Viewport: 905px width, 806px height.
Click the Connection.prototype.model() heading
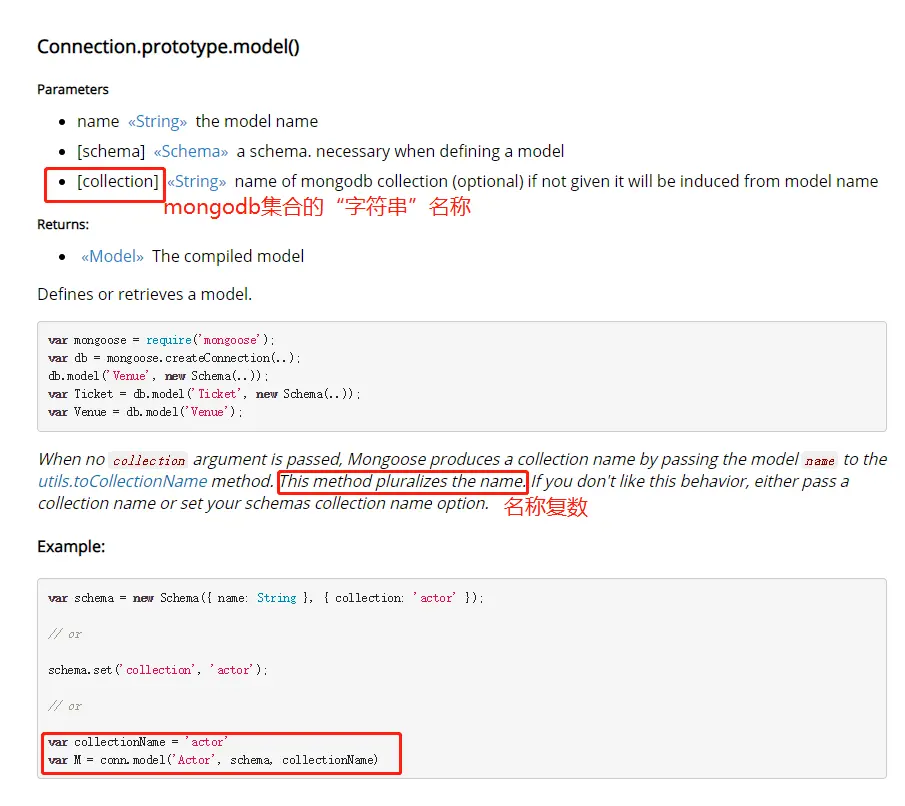click(x=168, y=46)
